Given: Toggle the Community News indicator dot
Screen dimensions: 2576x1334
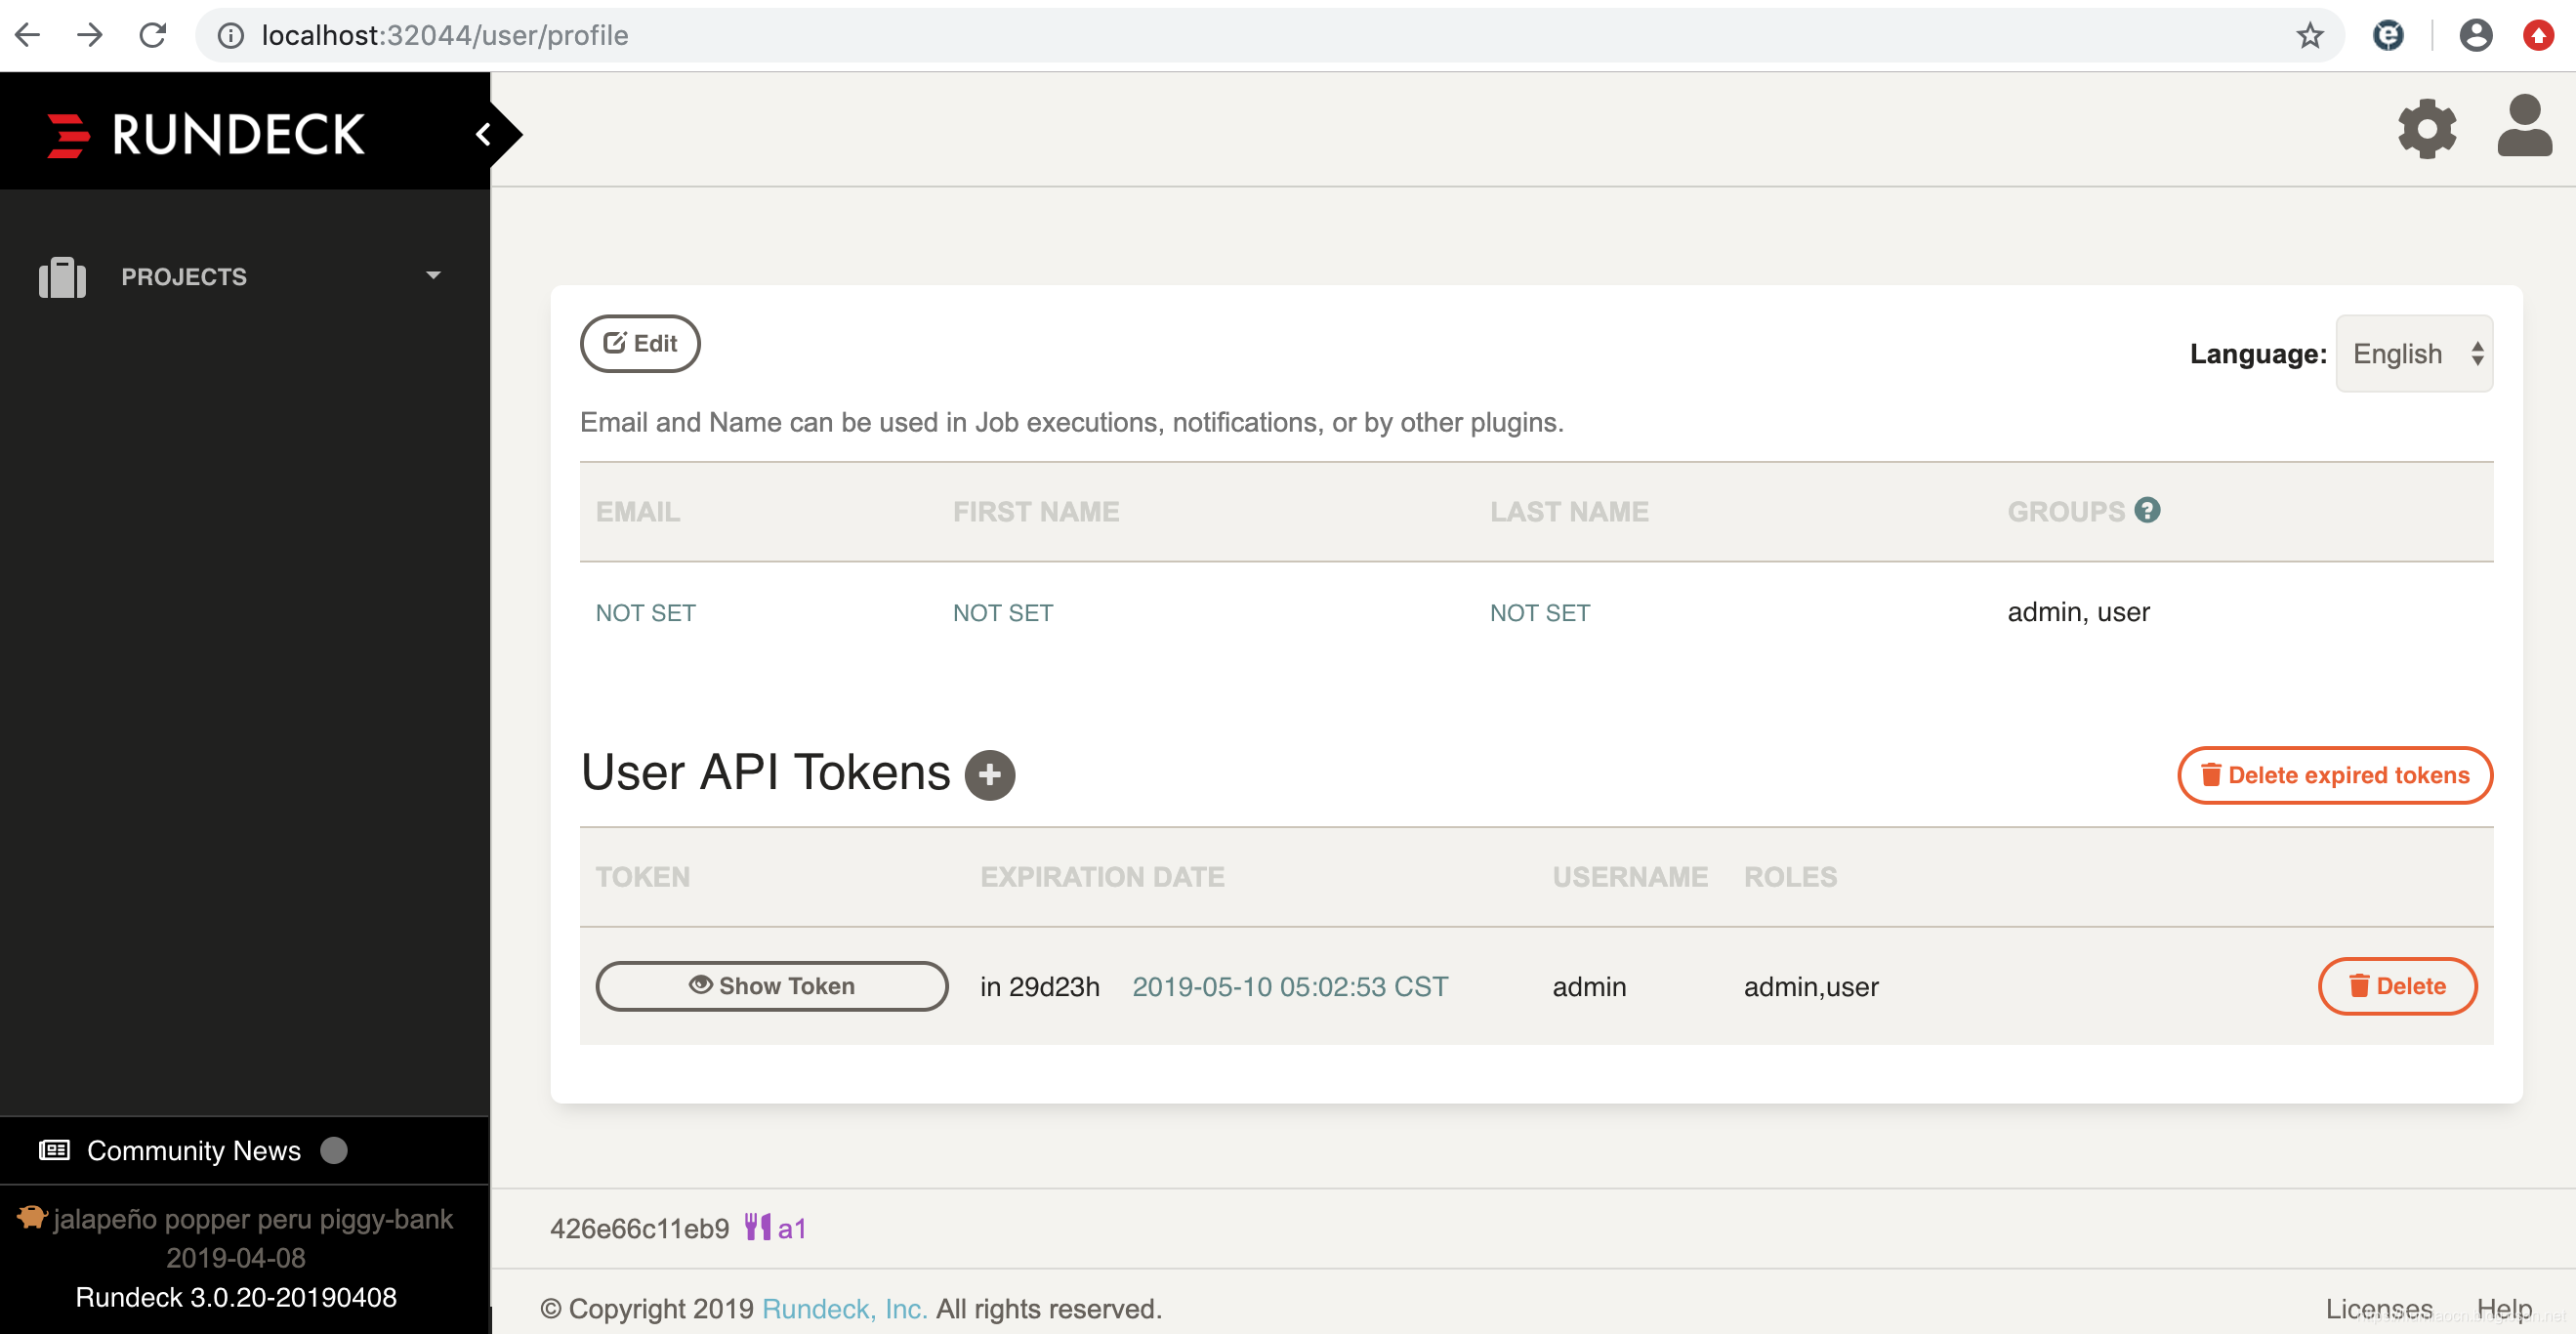Looking at the screenshot, I should [x=337, y=1148].
